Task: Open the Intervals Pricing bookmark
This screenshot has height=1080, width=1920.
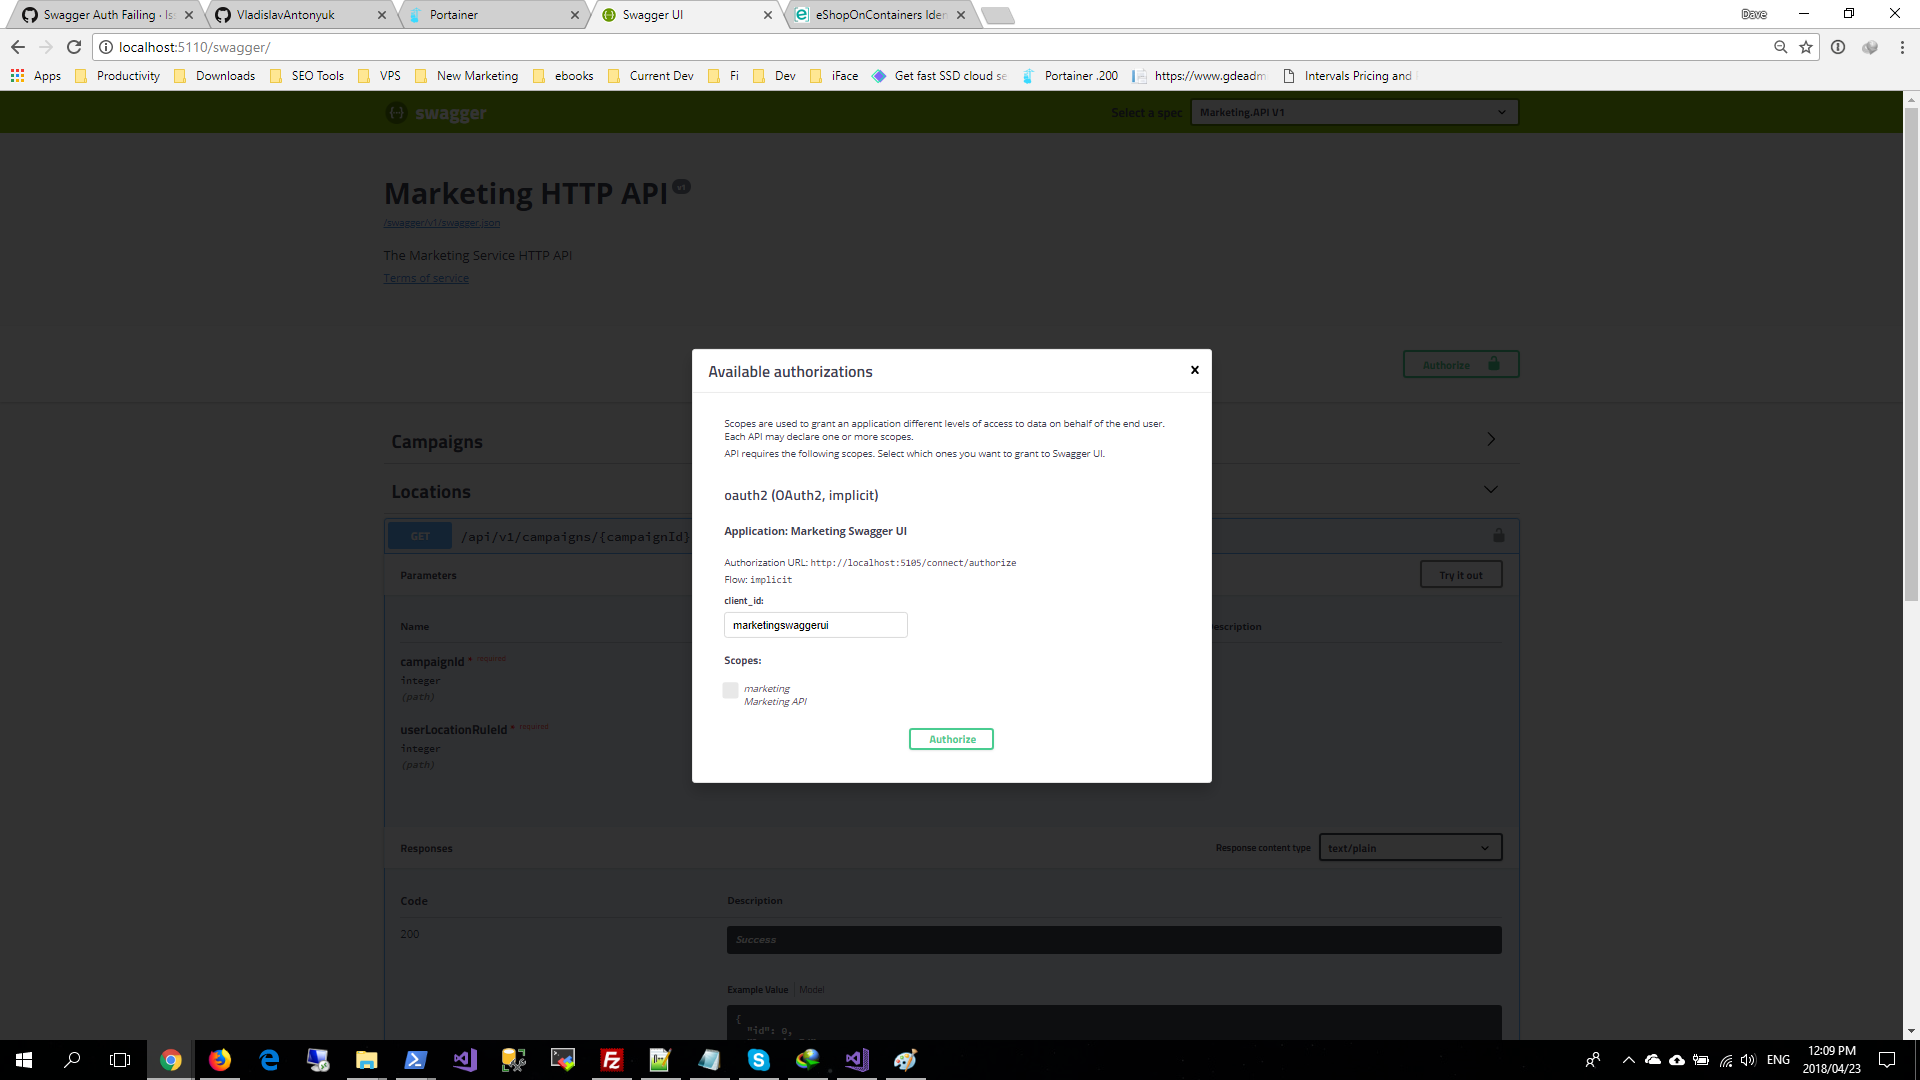Action: (1349, 76)
